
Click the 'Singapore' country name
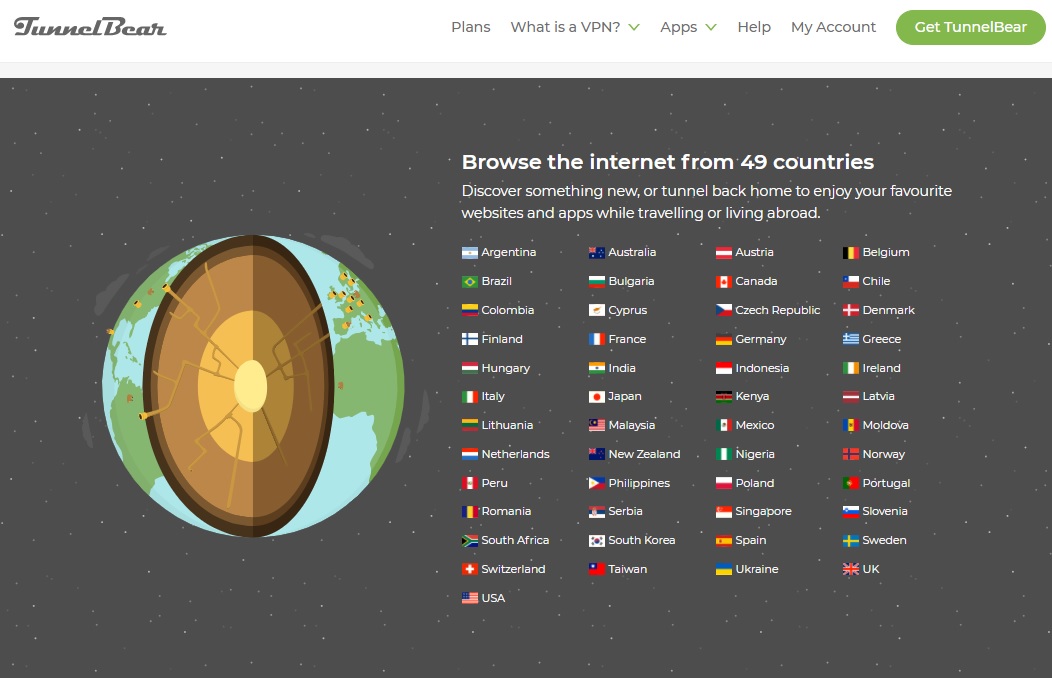click(x=764, y=512)
